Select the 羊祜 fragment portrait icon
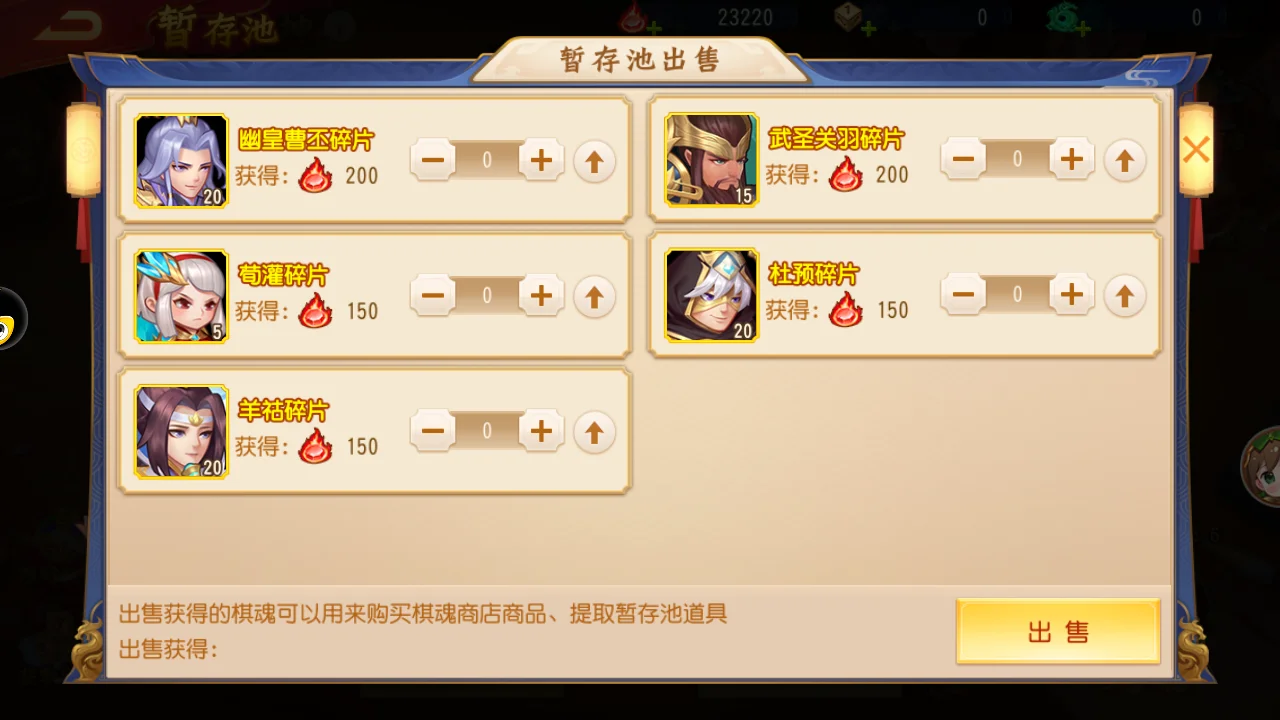Viewport: 1280px width, 720px height. coord(182,432)
